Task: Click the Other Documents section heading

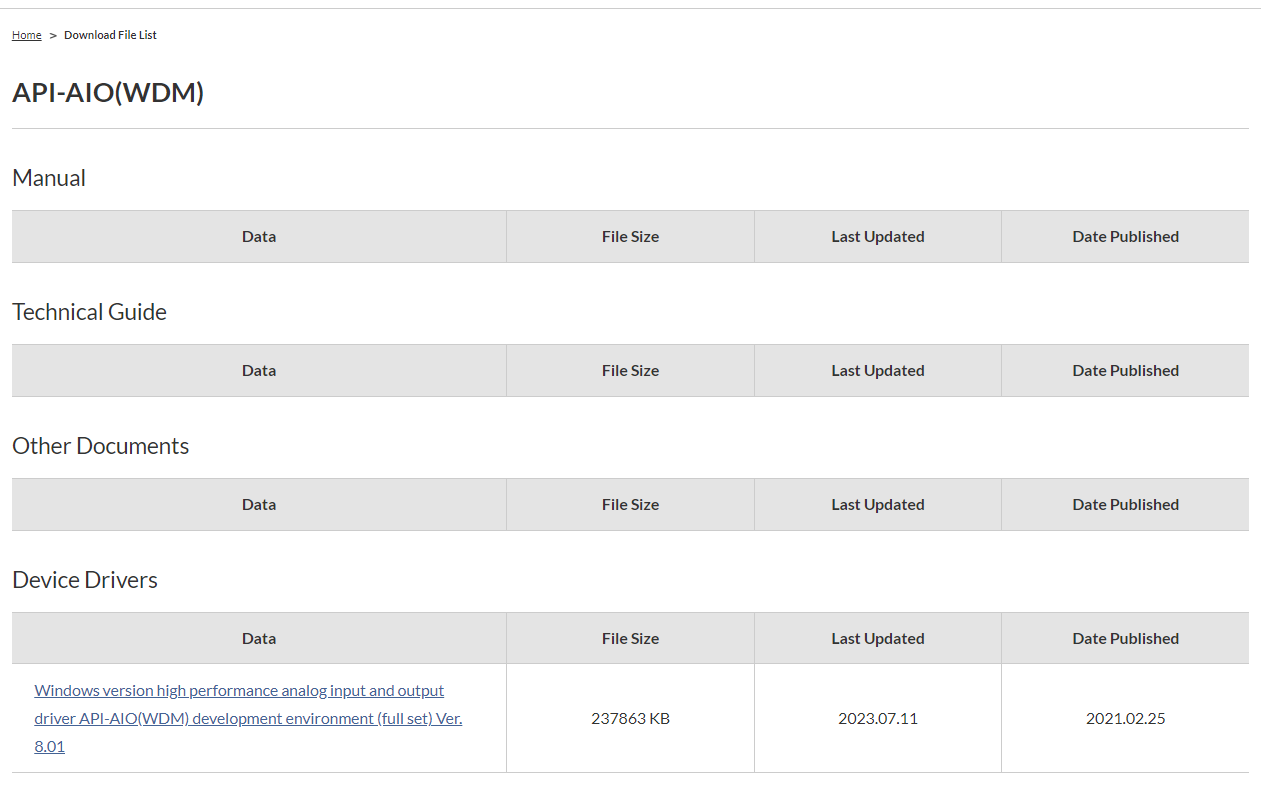Action: click(x=100, y=446)
